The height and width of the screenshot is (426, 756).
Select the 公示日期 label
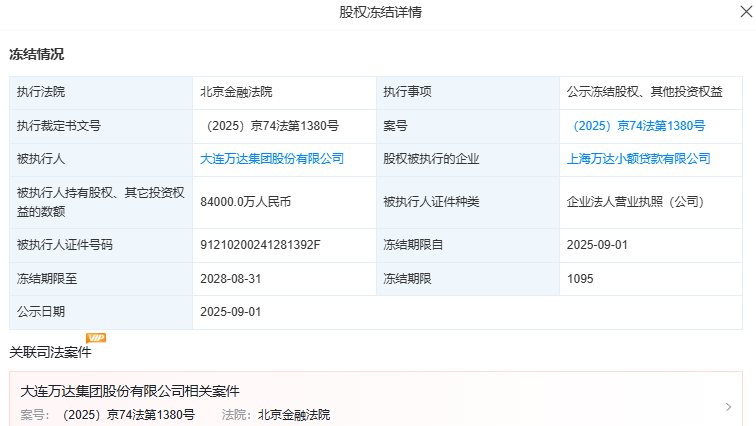40,312
